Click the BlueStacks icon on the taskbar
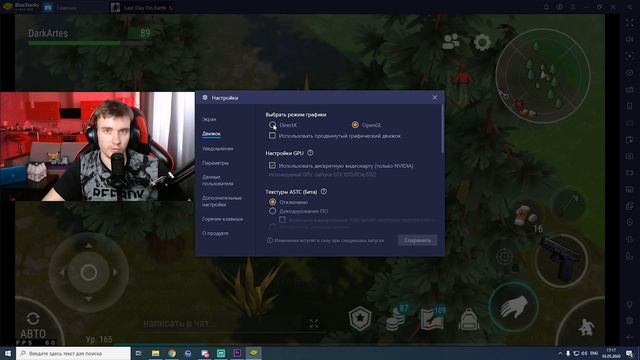The height and width of the screenshot is (360, 640). [x=253, y=353]
